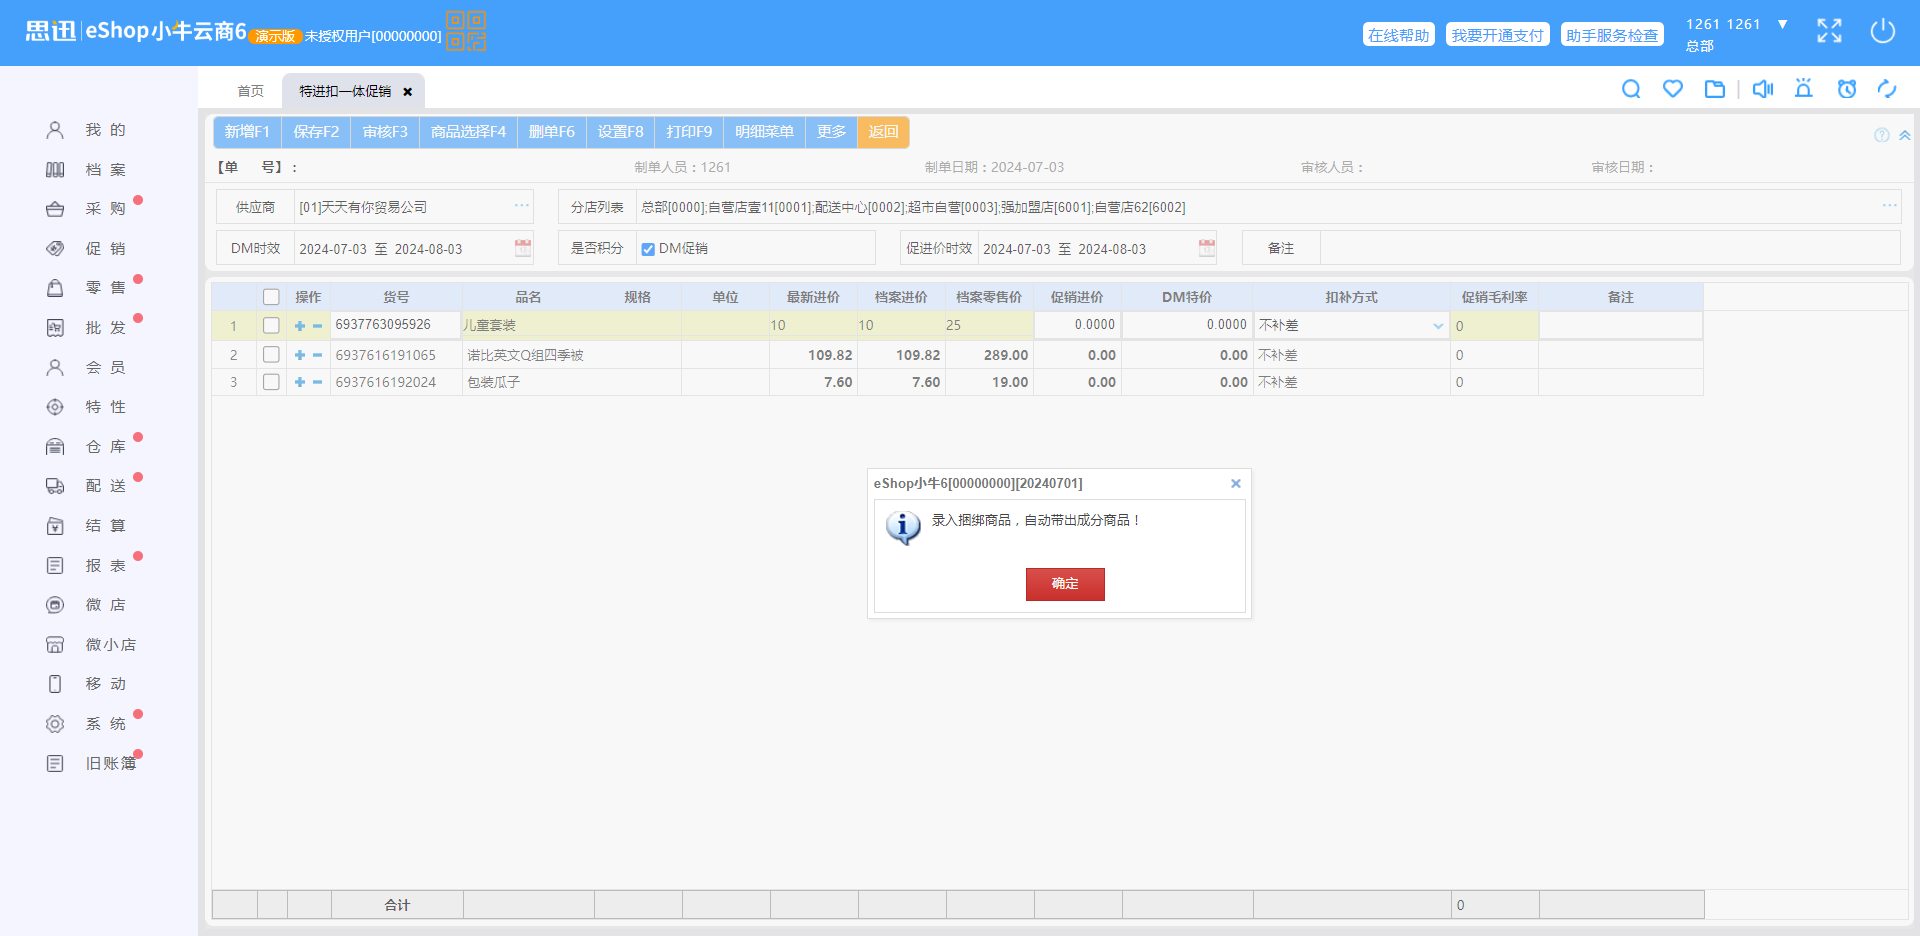This screenshot has width=1920, height=936.
Task: Open the 结算 sidebar module
Action: pos(88,526)
